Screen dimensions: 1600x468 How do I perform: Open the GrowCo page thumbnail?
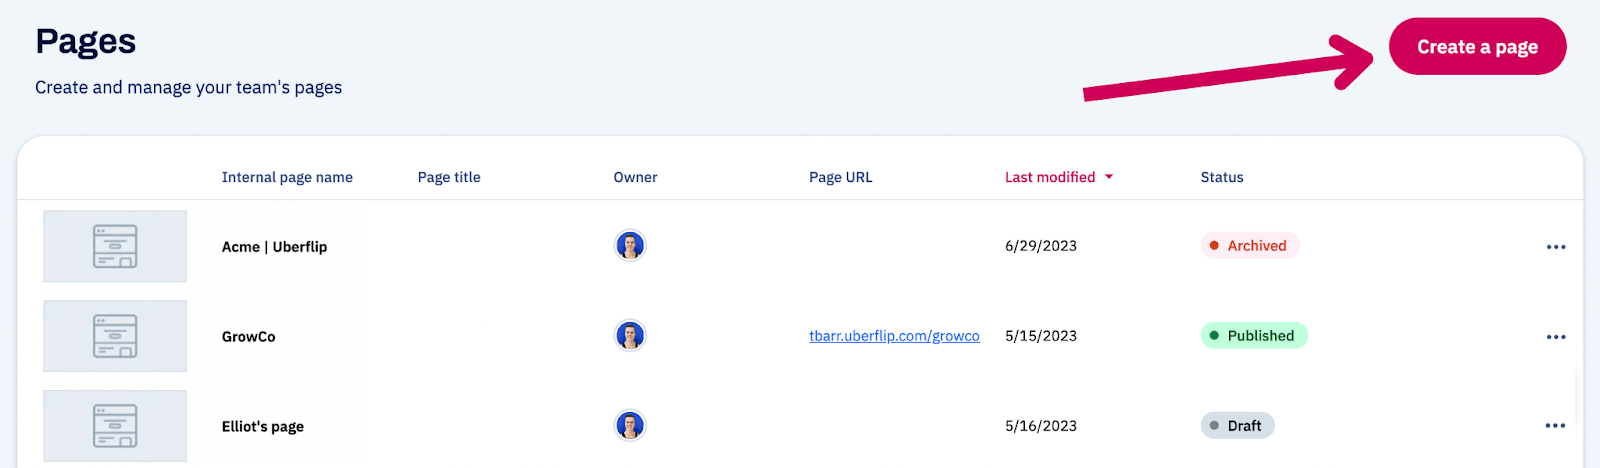pyautogui.click(x=115, y=336)
